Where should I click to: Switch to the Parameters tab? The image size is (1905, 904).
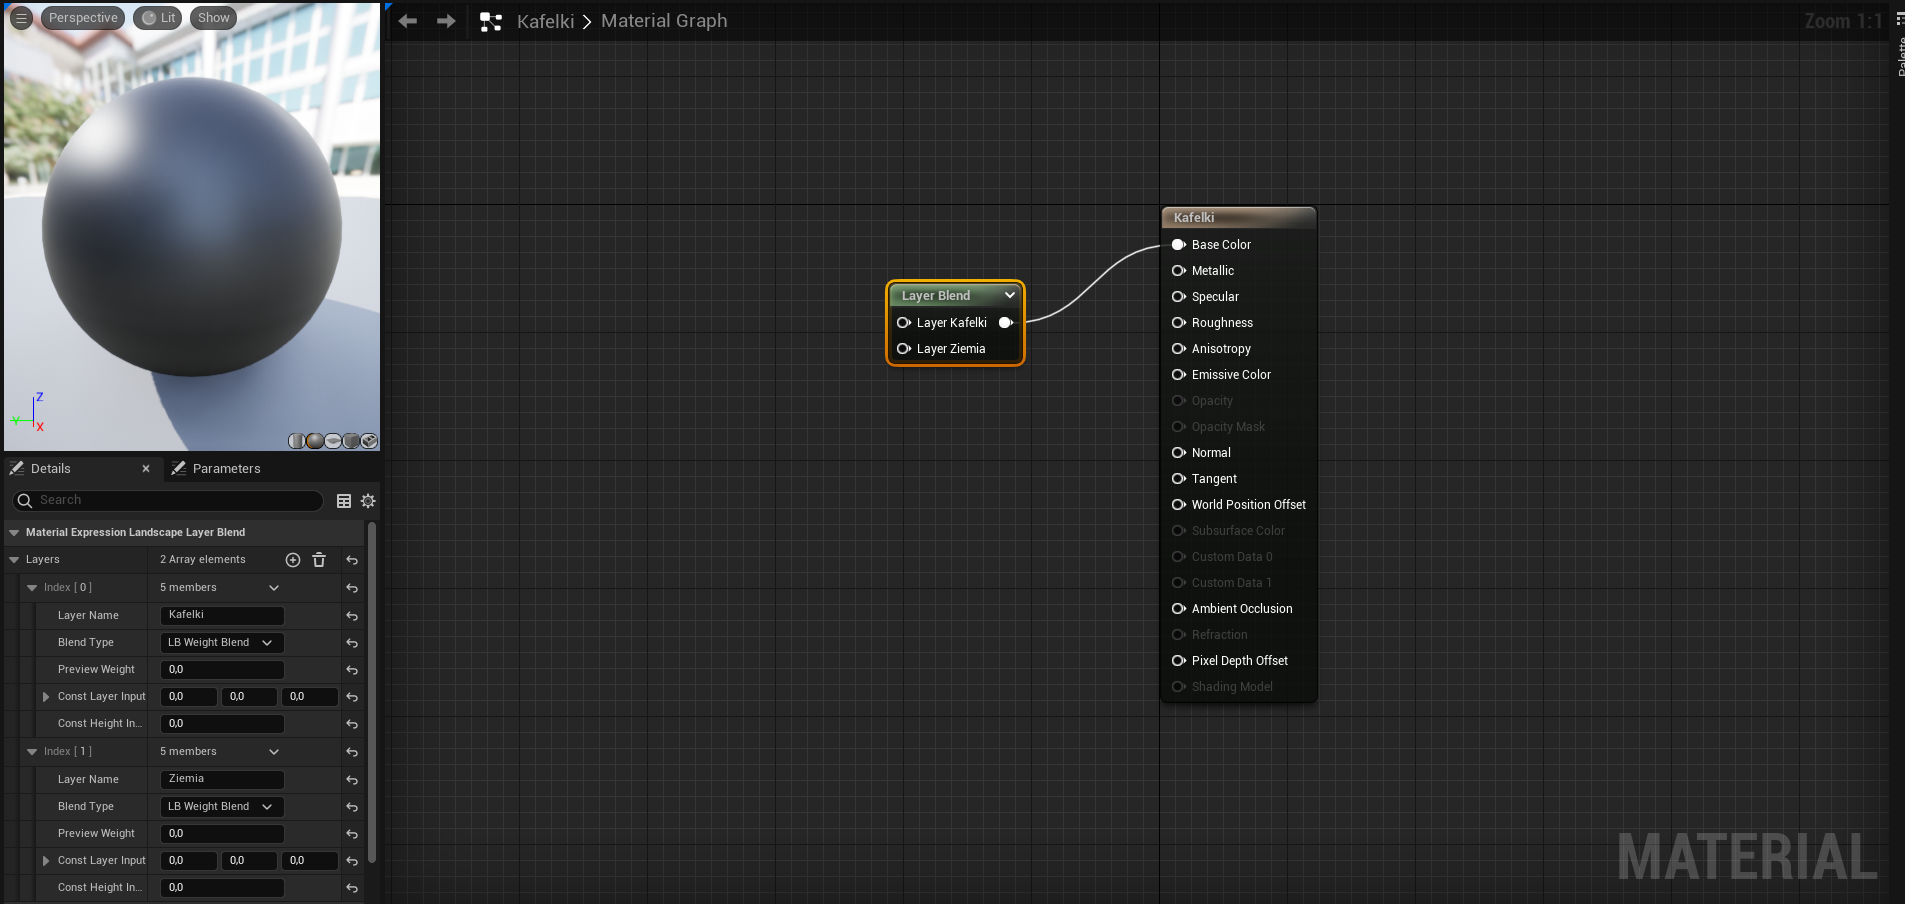coord(226,468)
